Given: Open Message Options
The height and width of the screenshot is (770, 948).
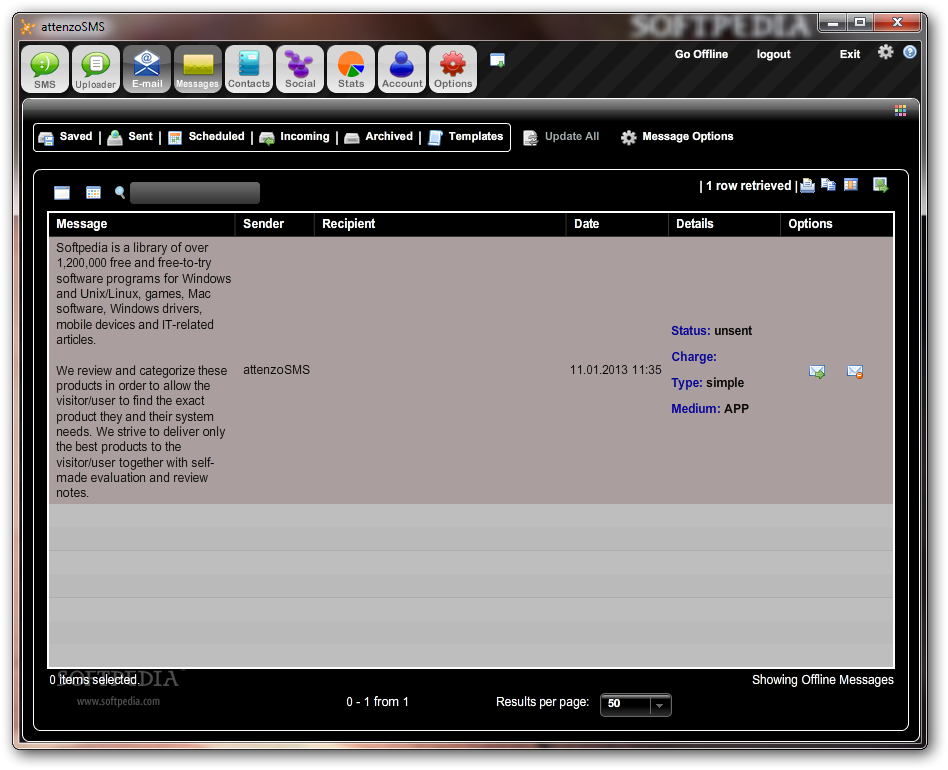Looking at the screenshot, I should (677, 137).
